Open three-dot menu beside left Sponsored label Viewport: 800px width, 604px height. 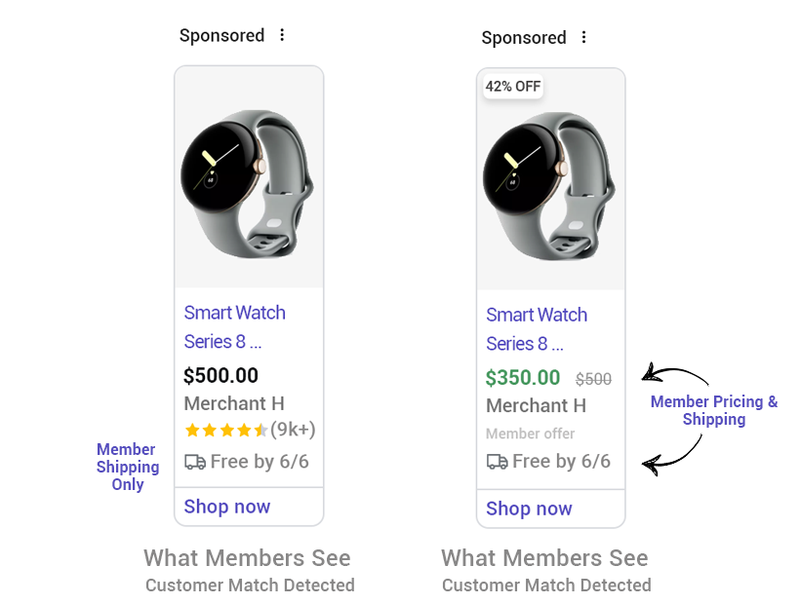coord(282,35)
